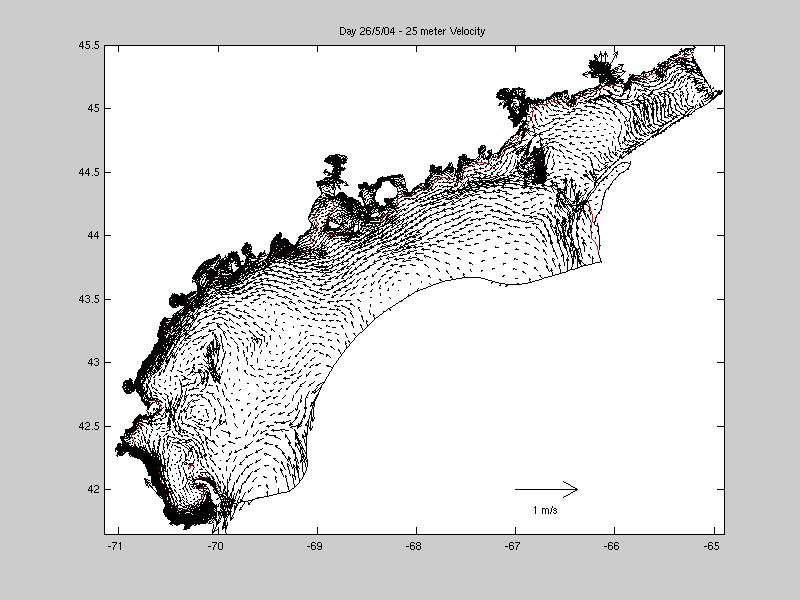Click the x-axis label -66
800x600 pixels.
(612, 546)
